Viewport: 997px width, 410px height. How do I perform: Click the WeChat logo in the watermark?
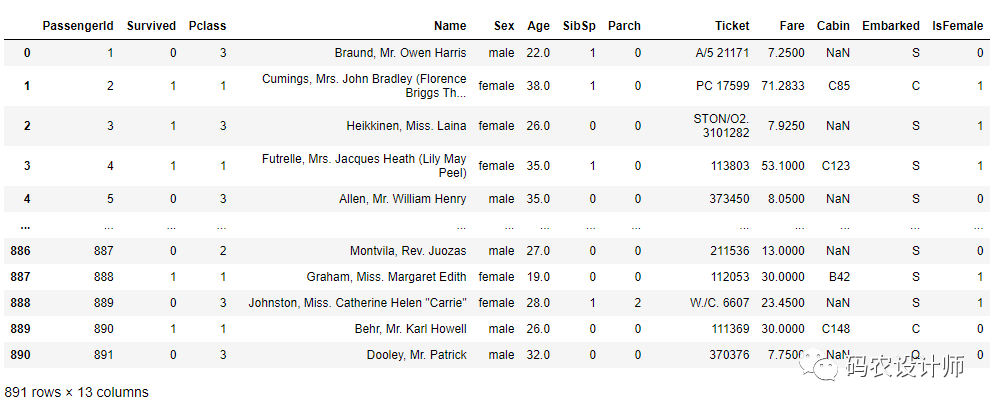(828, 368)
